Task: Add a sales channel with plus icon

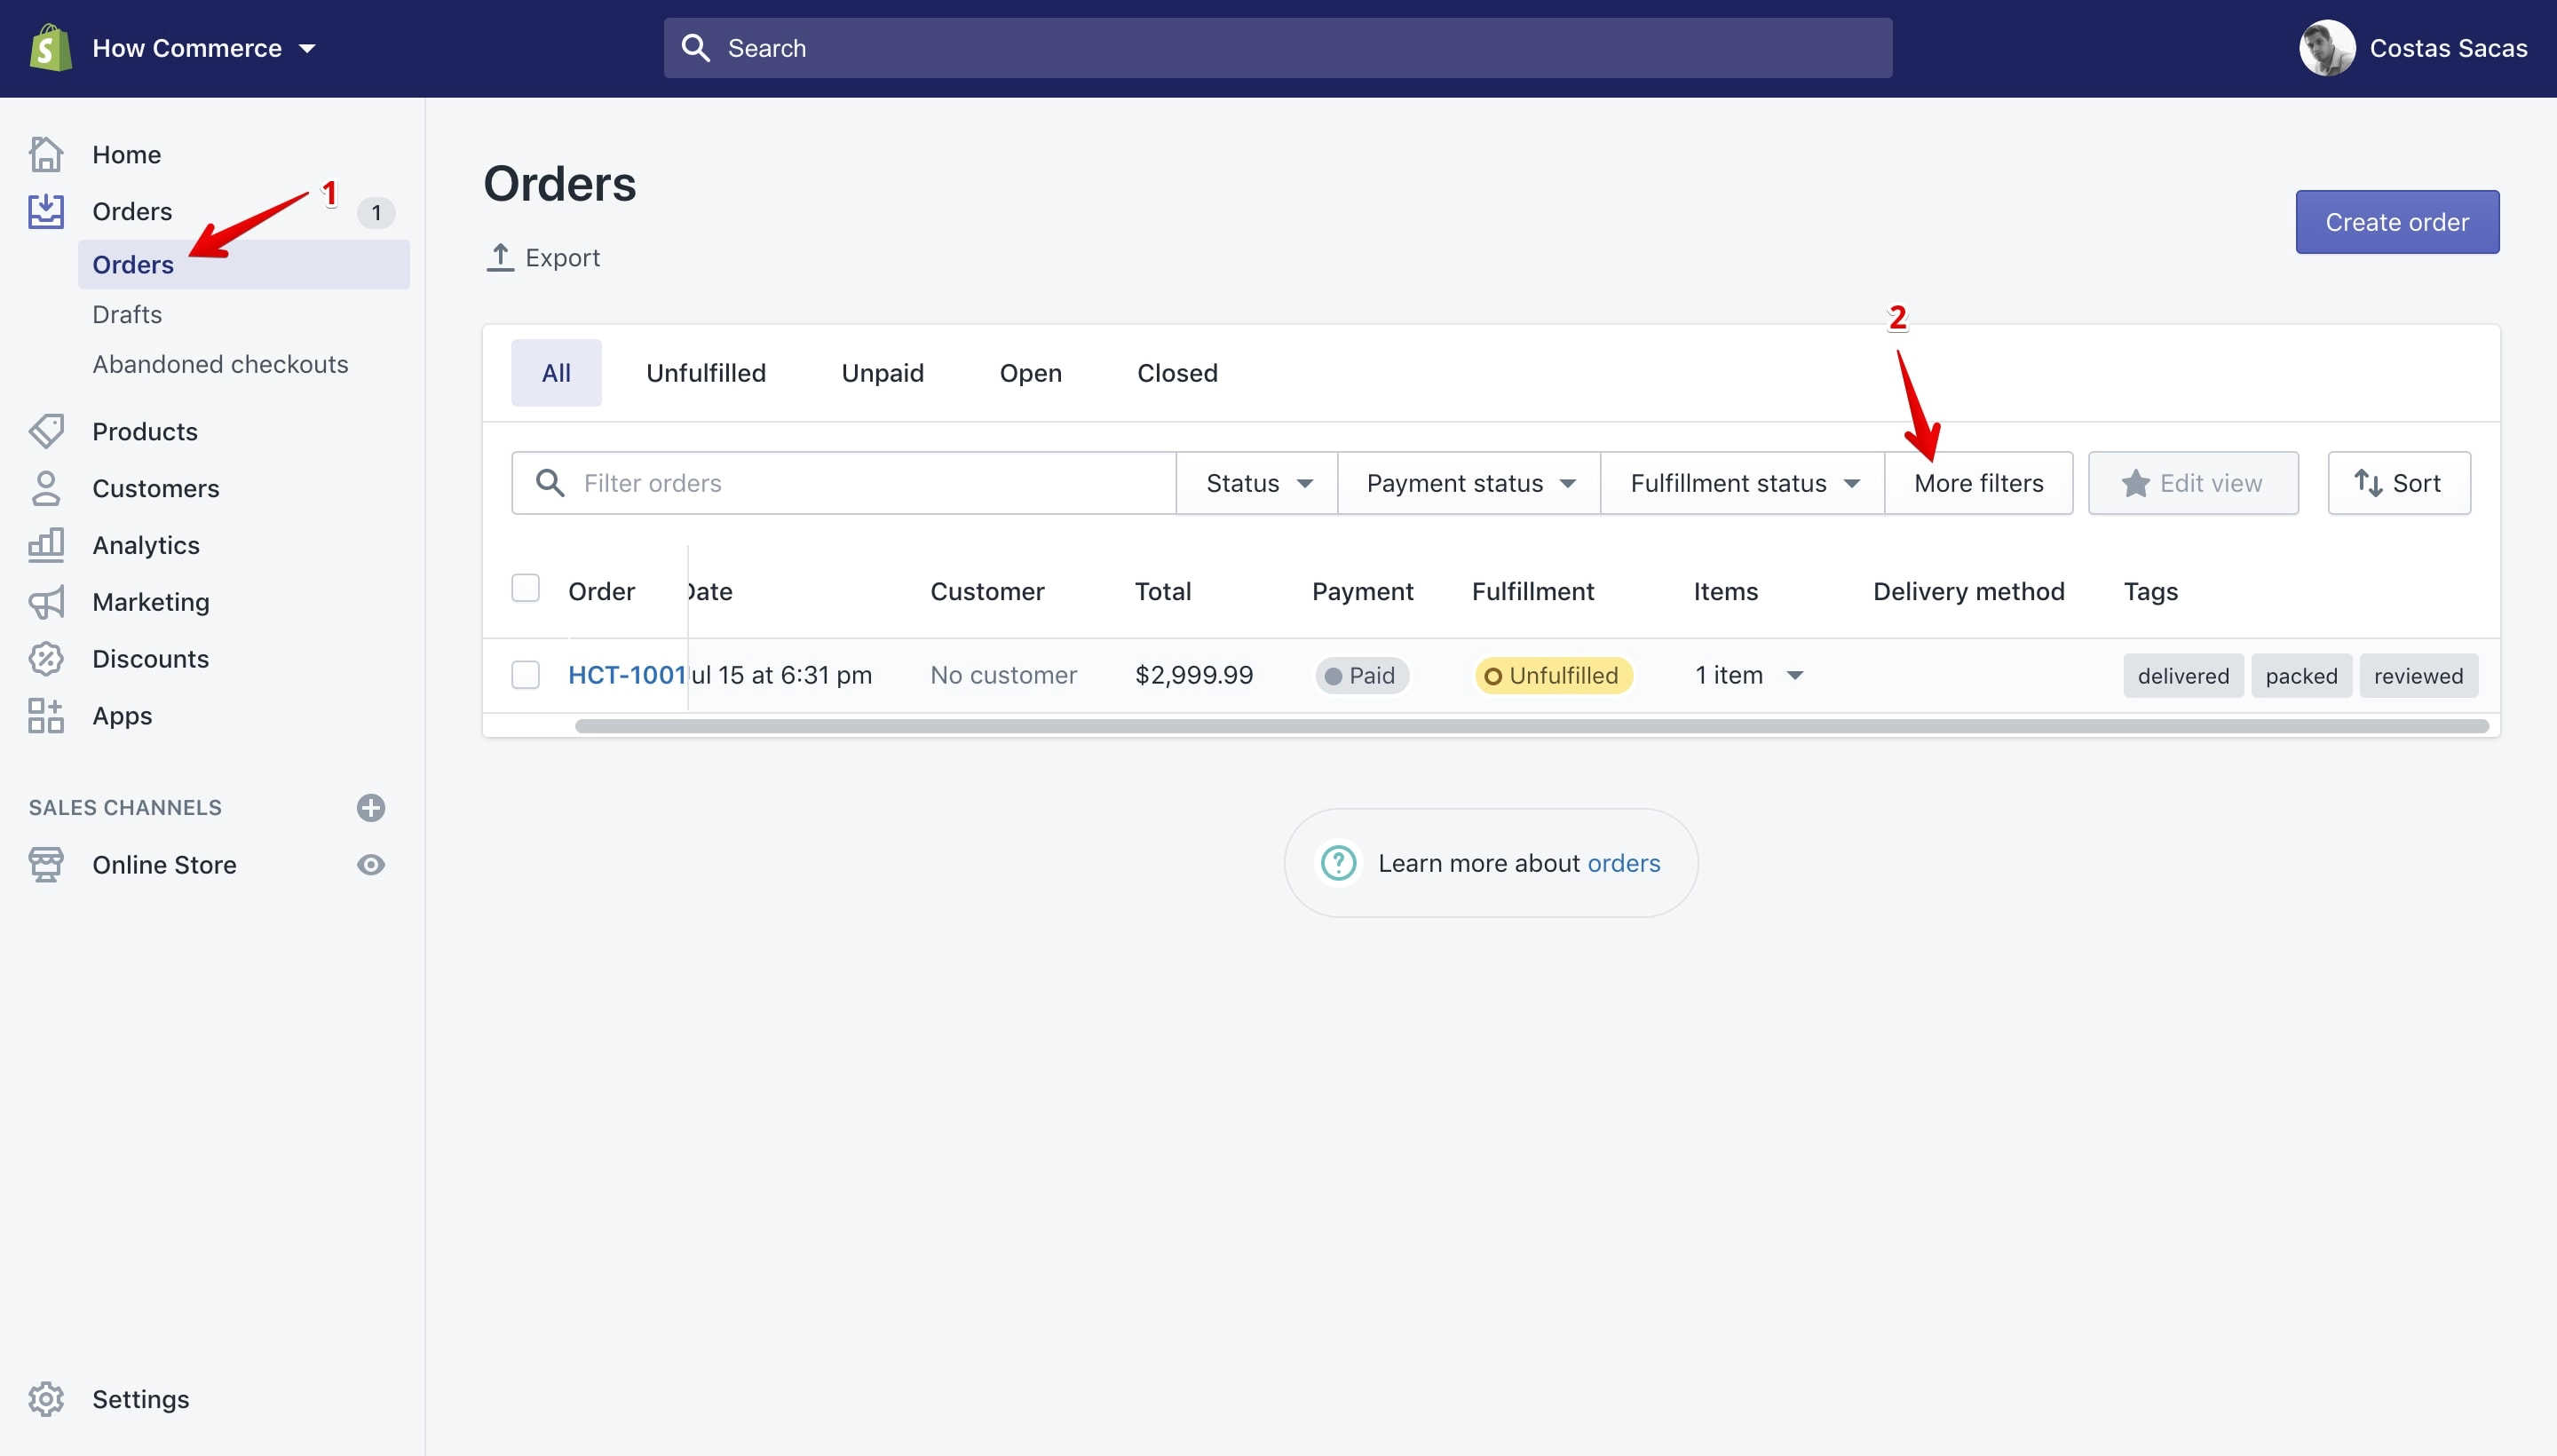Action: [371, 808]
